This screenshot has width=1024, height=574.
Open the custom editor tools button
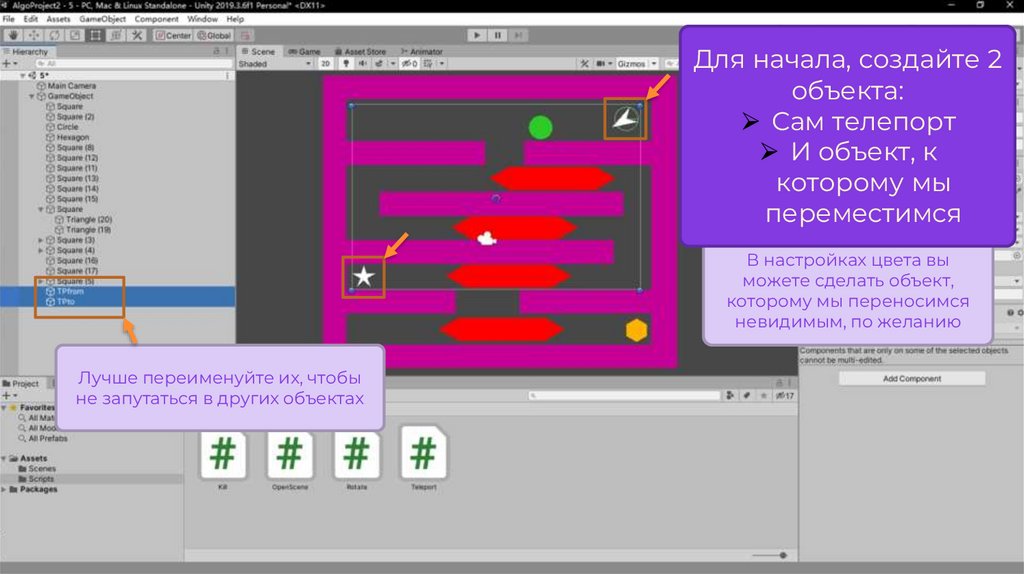click(137, 35)
